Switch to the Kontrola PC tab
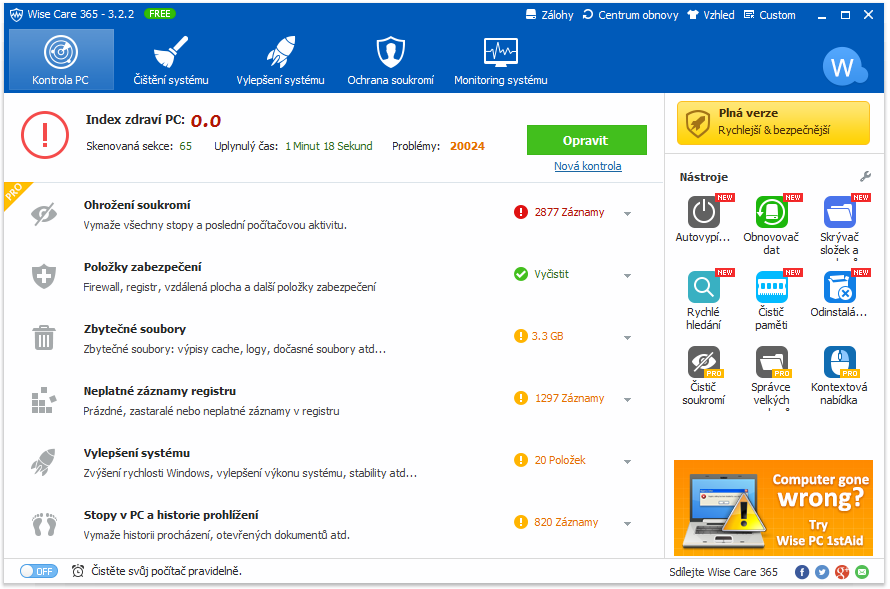The width and height of the screenshot is (890, 589). pos(61,60)
